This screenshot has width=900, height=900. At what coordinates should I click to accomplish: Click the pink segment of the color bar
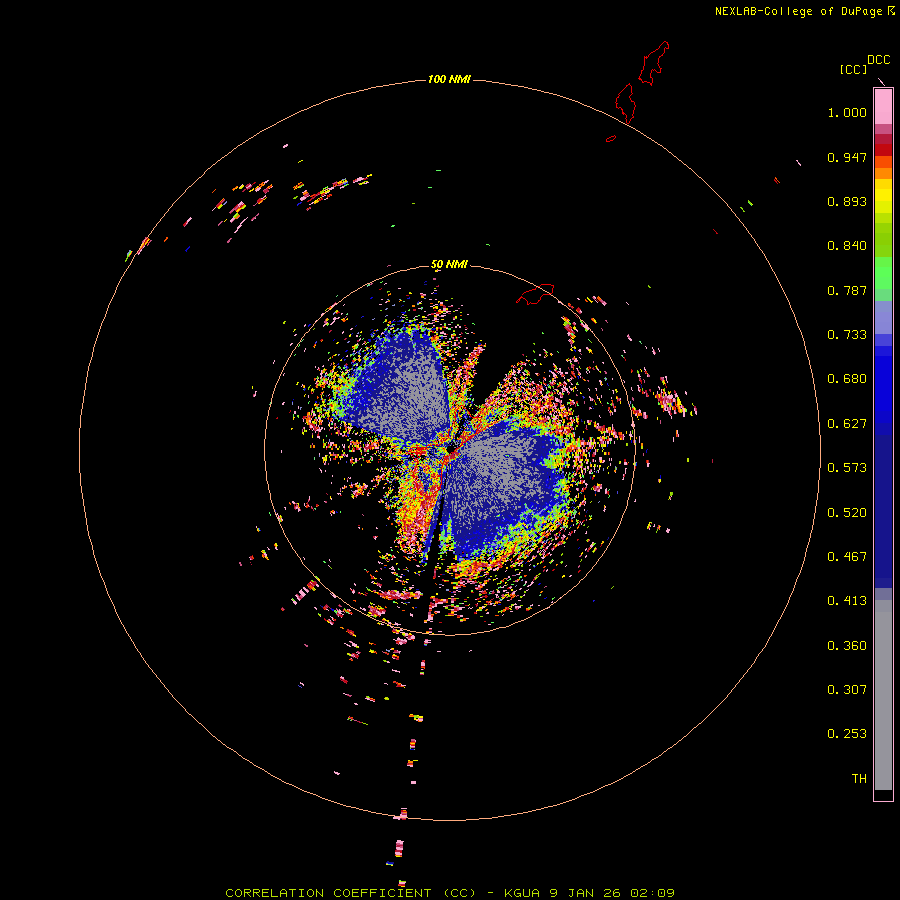(x=883, y=107)
